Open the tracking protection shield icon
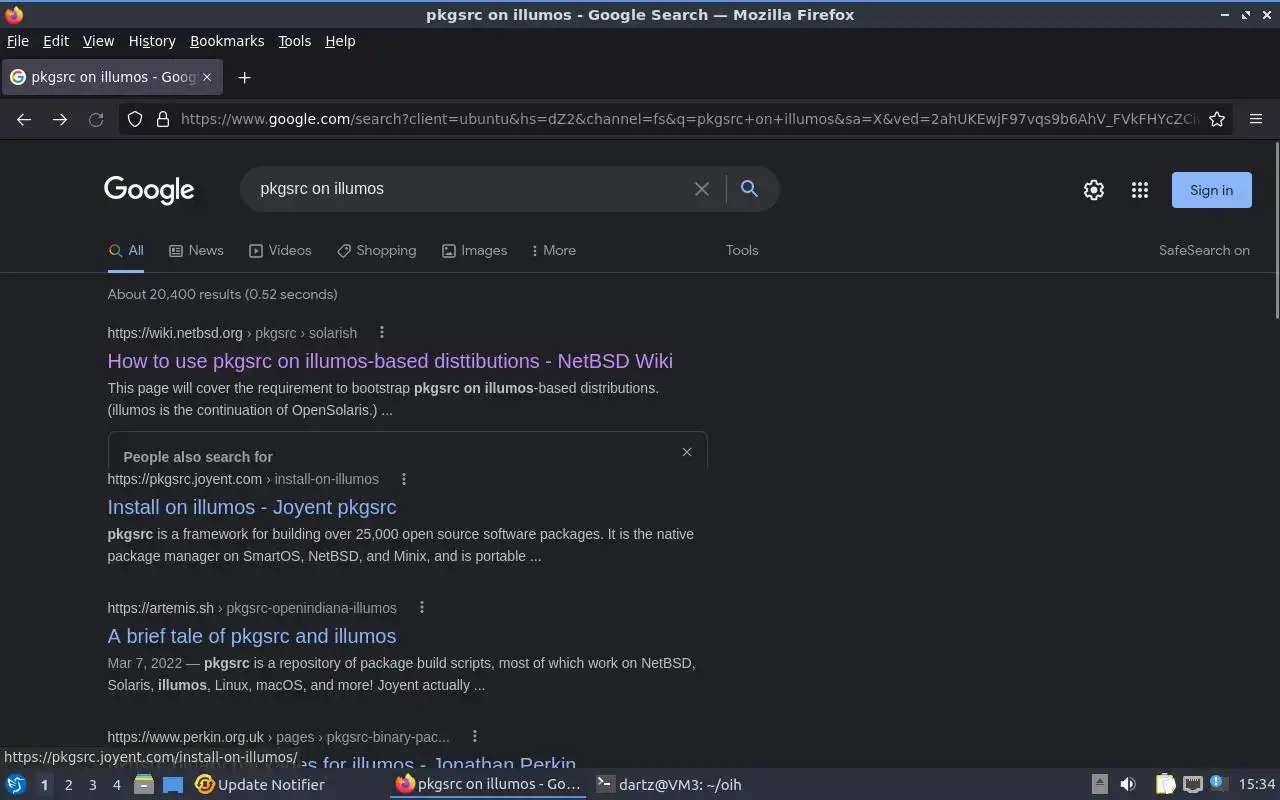1280x800 pixels. pyautogui.click(x=135, y=119)
